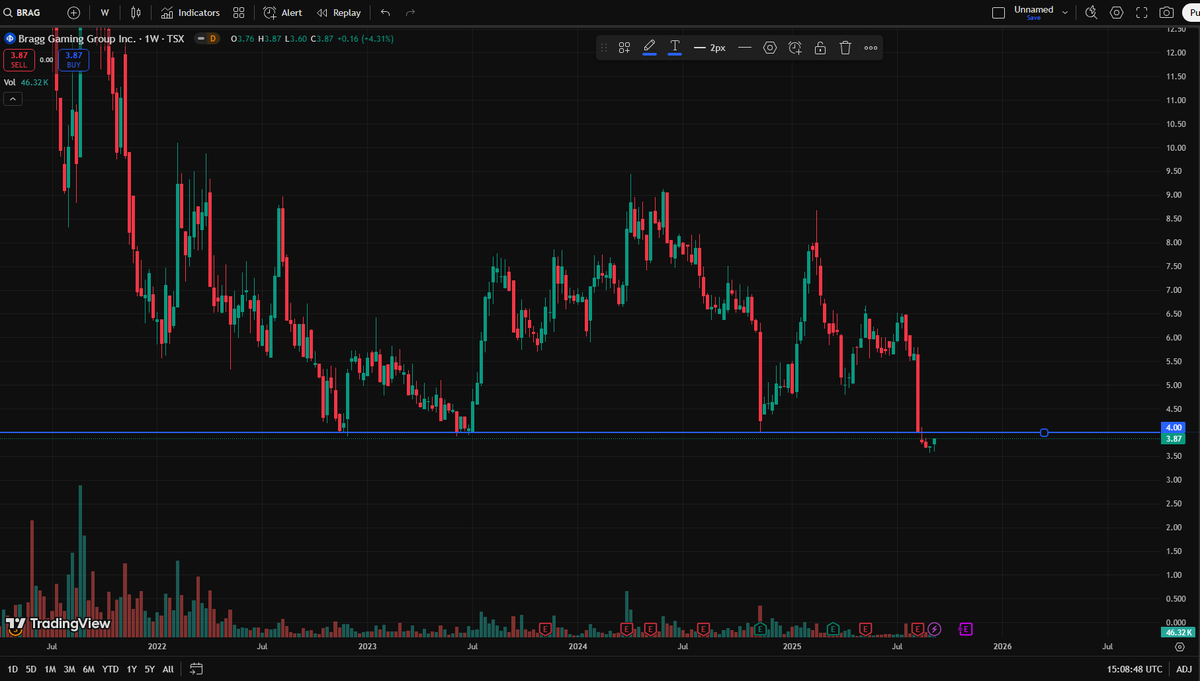Switch range to YTD
This screenshot has height=681, width=1200.
111,669
